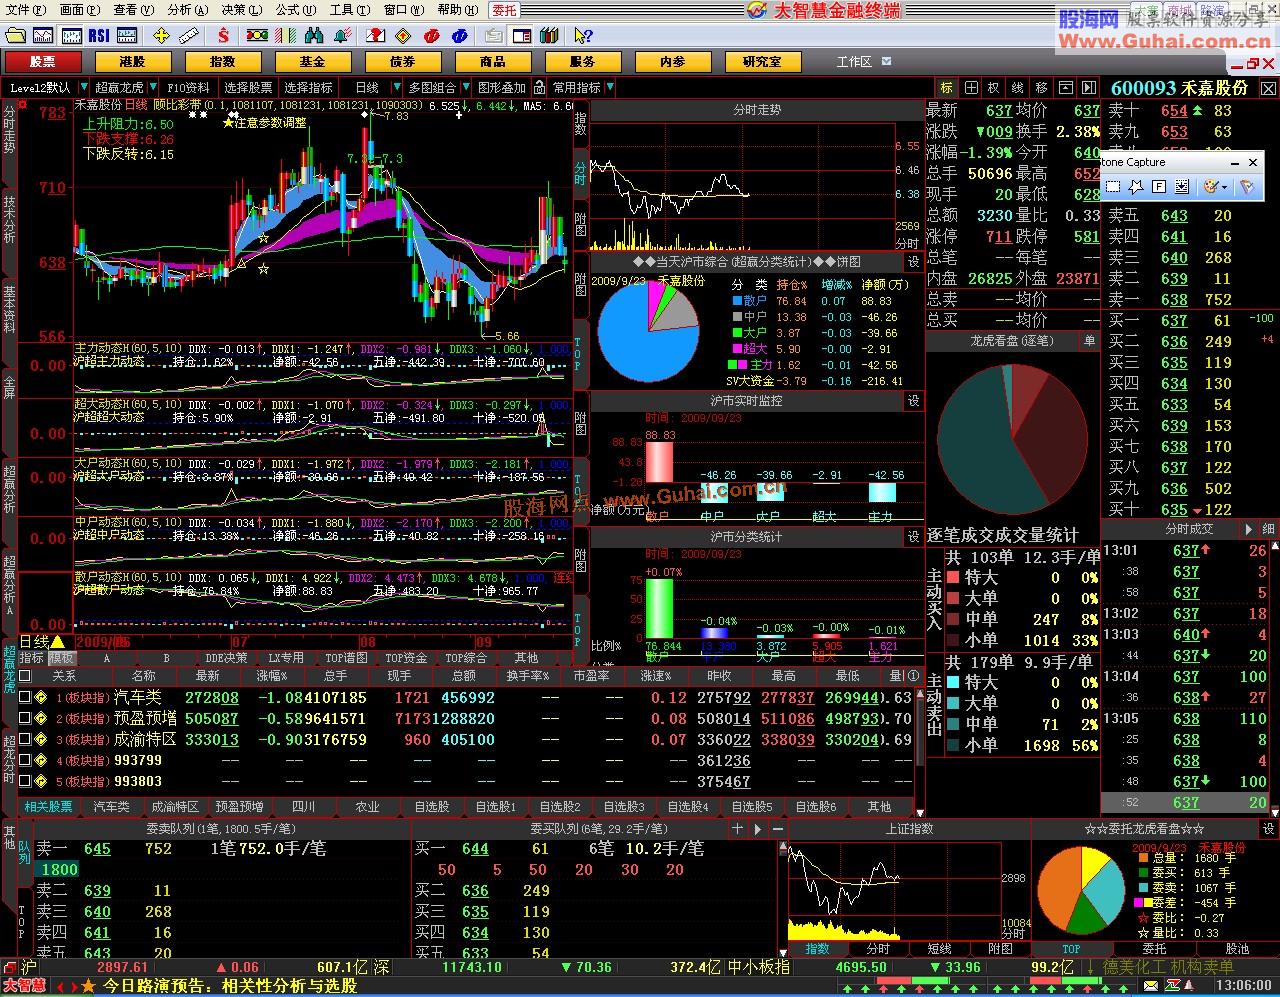Open the 公式(U) menu
The width and height of the screenshot is (1280, 997).
tap(295, 10)
